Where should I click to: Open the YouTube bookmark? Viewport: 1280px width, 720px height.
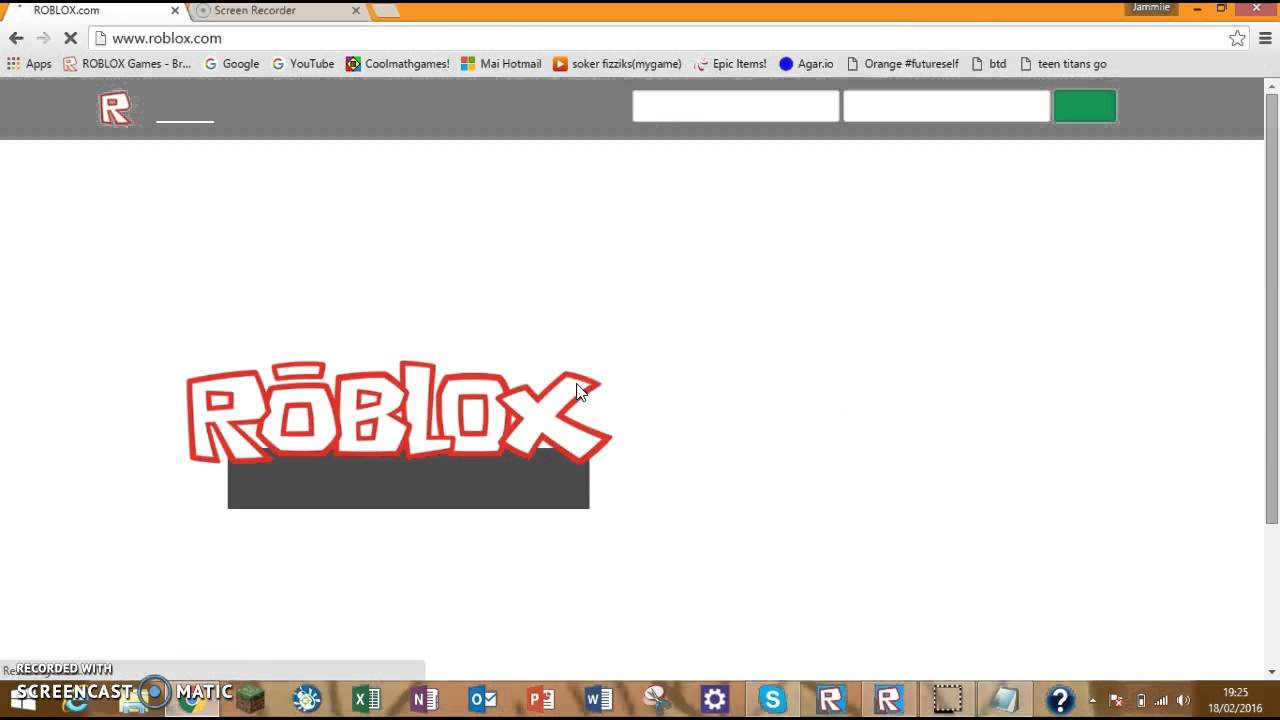(303, 63)
